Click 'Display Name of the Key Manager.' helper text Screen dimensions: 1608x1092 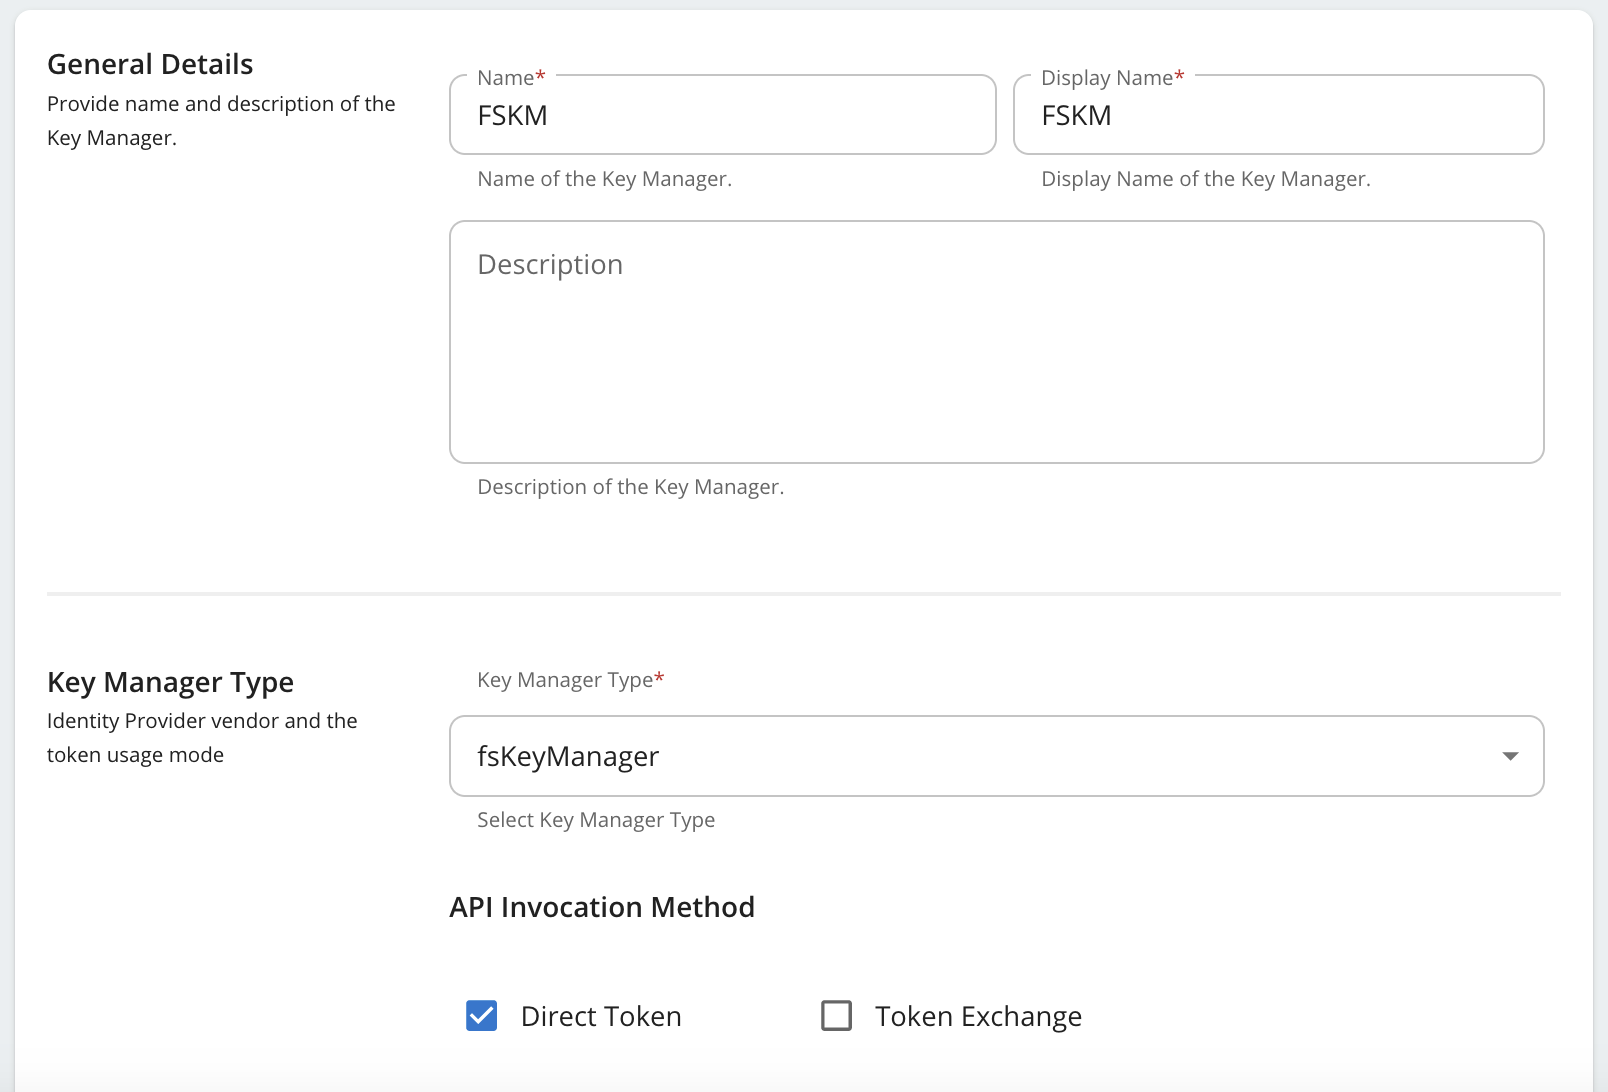click(x=1205, y=179)
